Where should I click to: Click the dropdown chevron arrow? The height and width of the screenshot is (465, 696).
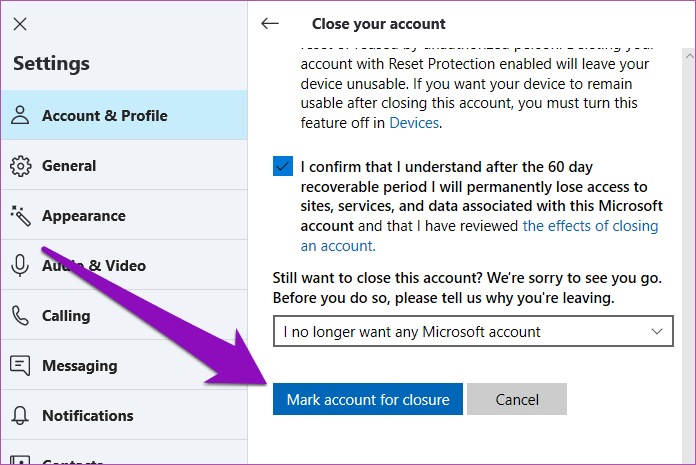(x=657, y=331)
